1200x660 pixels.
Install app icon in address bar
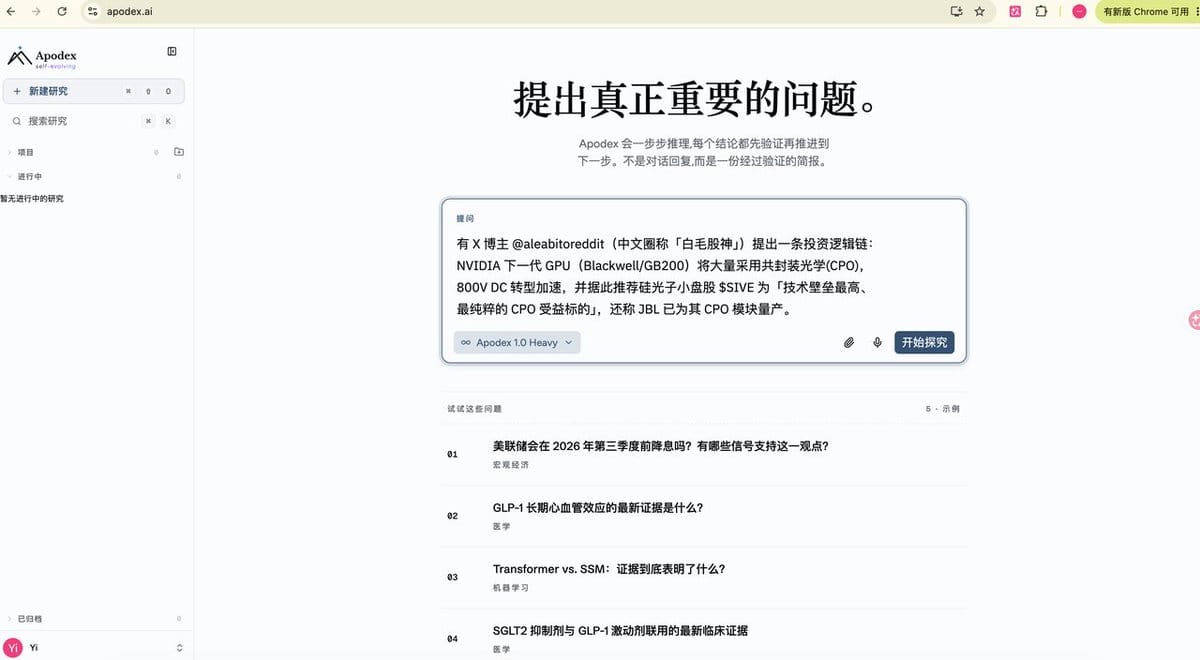pos(956,11)
